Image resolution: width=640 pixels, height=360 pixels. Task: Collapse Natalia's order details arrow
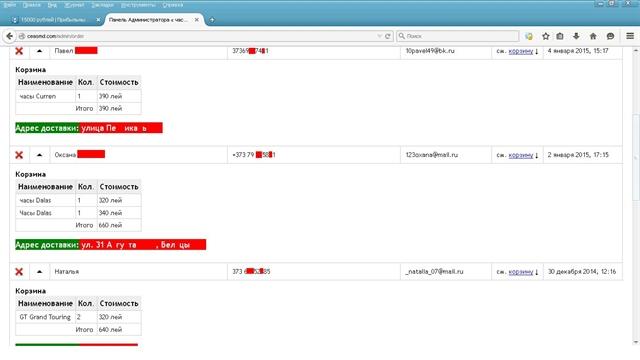pos(39,272)
